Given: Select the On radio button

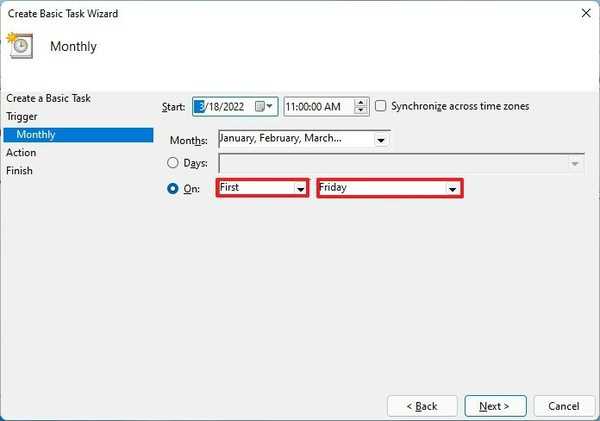Looking at the screenshot, I should tap(174, 188).
